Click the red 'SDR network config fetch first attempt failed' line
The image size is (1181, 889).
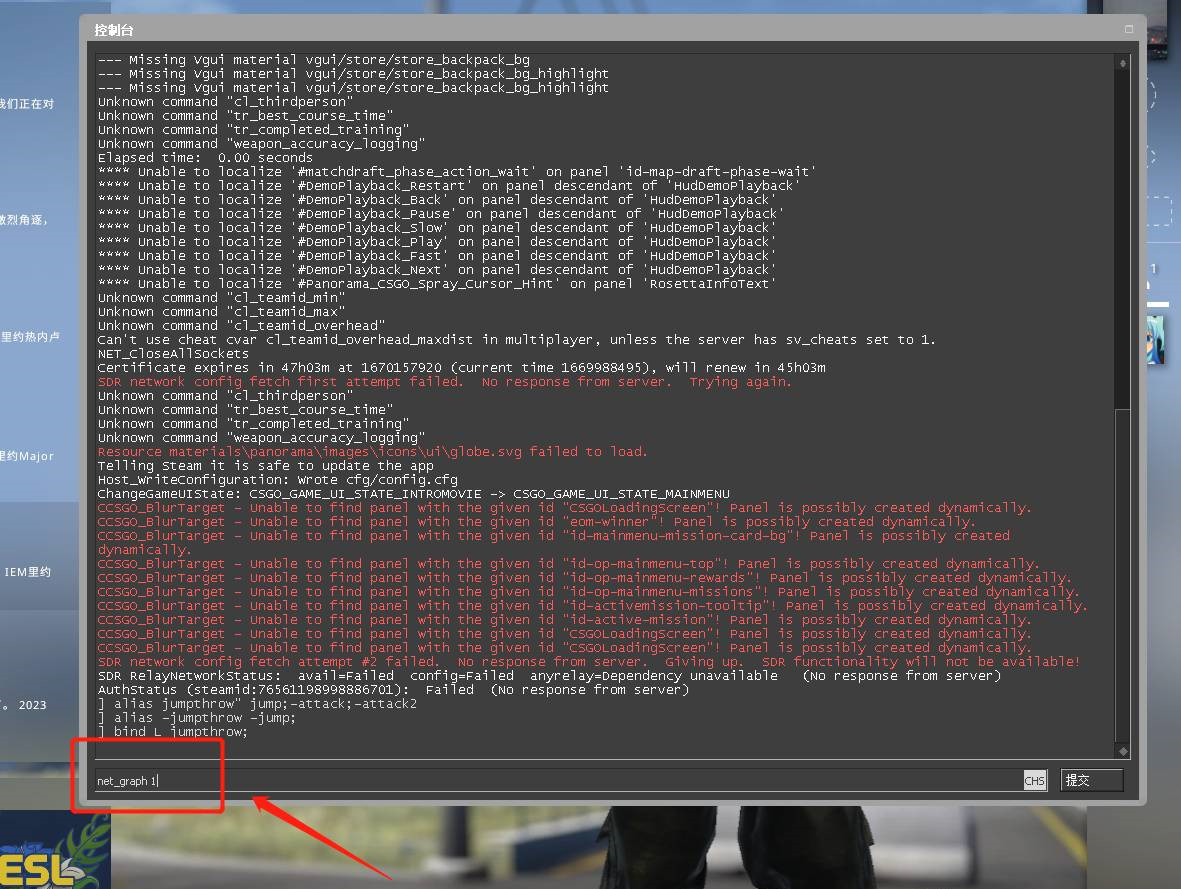coord(444,382)
